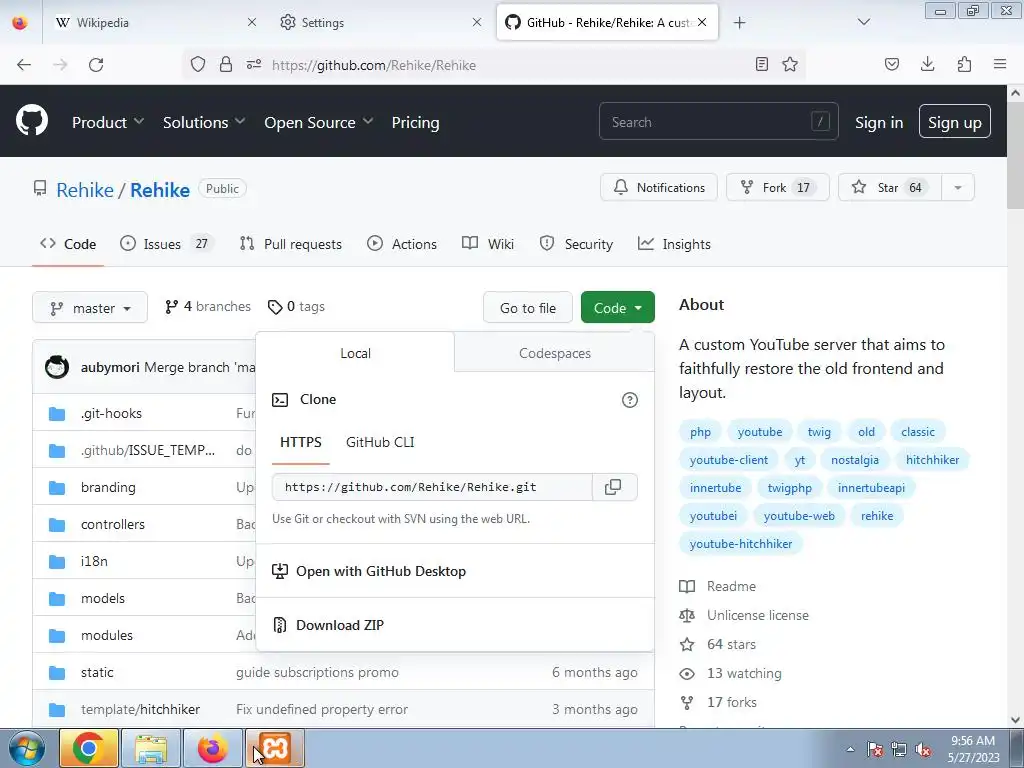Switch to the Wikipedia browser tab
The width and height of the screenshot is (1024, 768).
coord(157,22)
